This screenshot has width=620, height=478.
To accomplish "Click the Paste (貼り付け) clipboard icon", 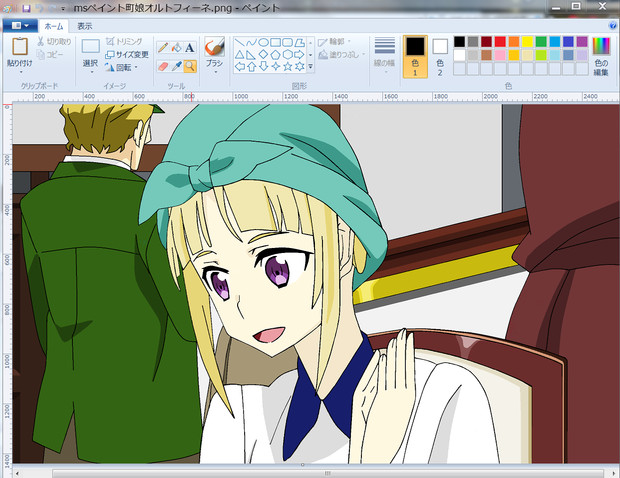I will [20, 47].
